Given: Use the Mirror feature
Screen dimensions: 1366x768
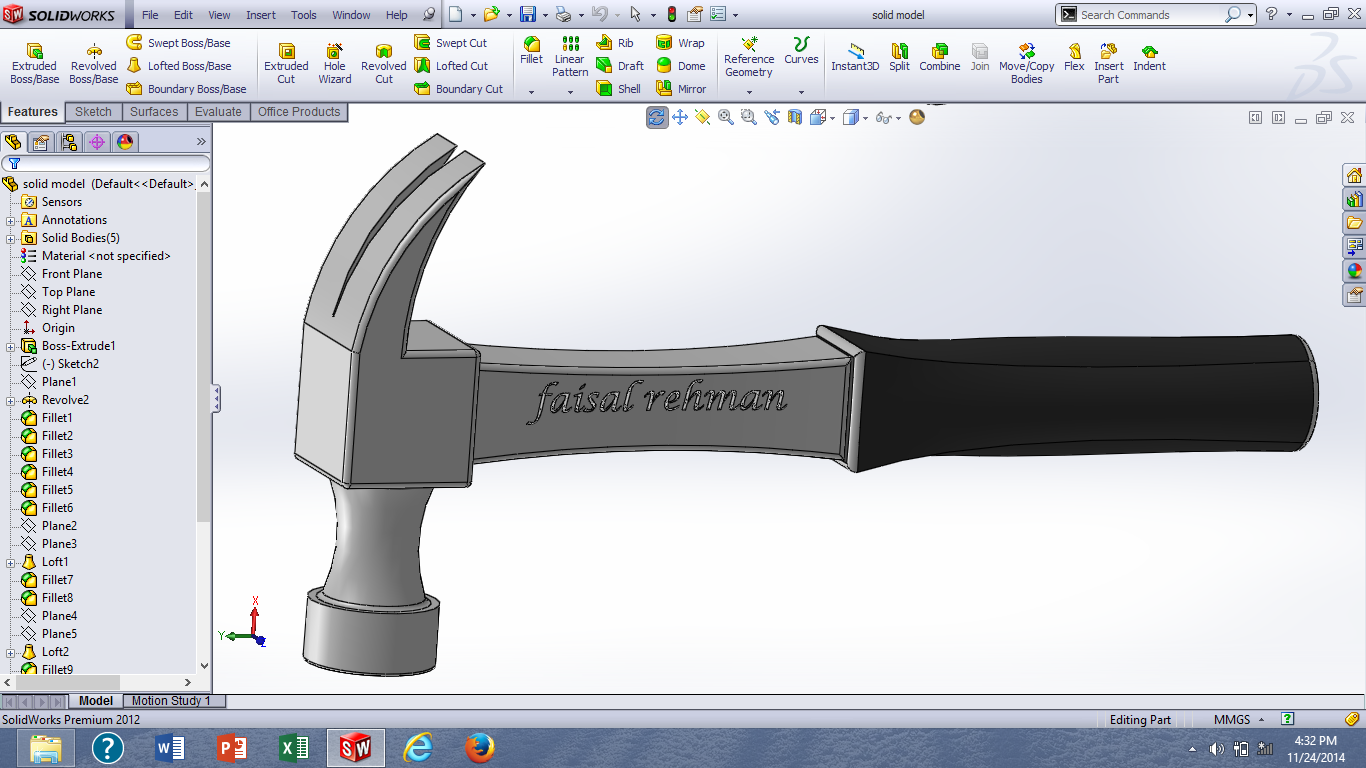Looking at the screenshot, I should pos(681,89).
